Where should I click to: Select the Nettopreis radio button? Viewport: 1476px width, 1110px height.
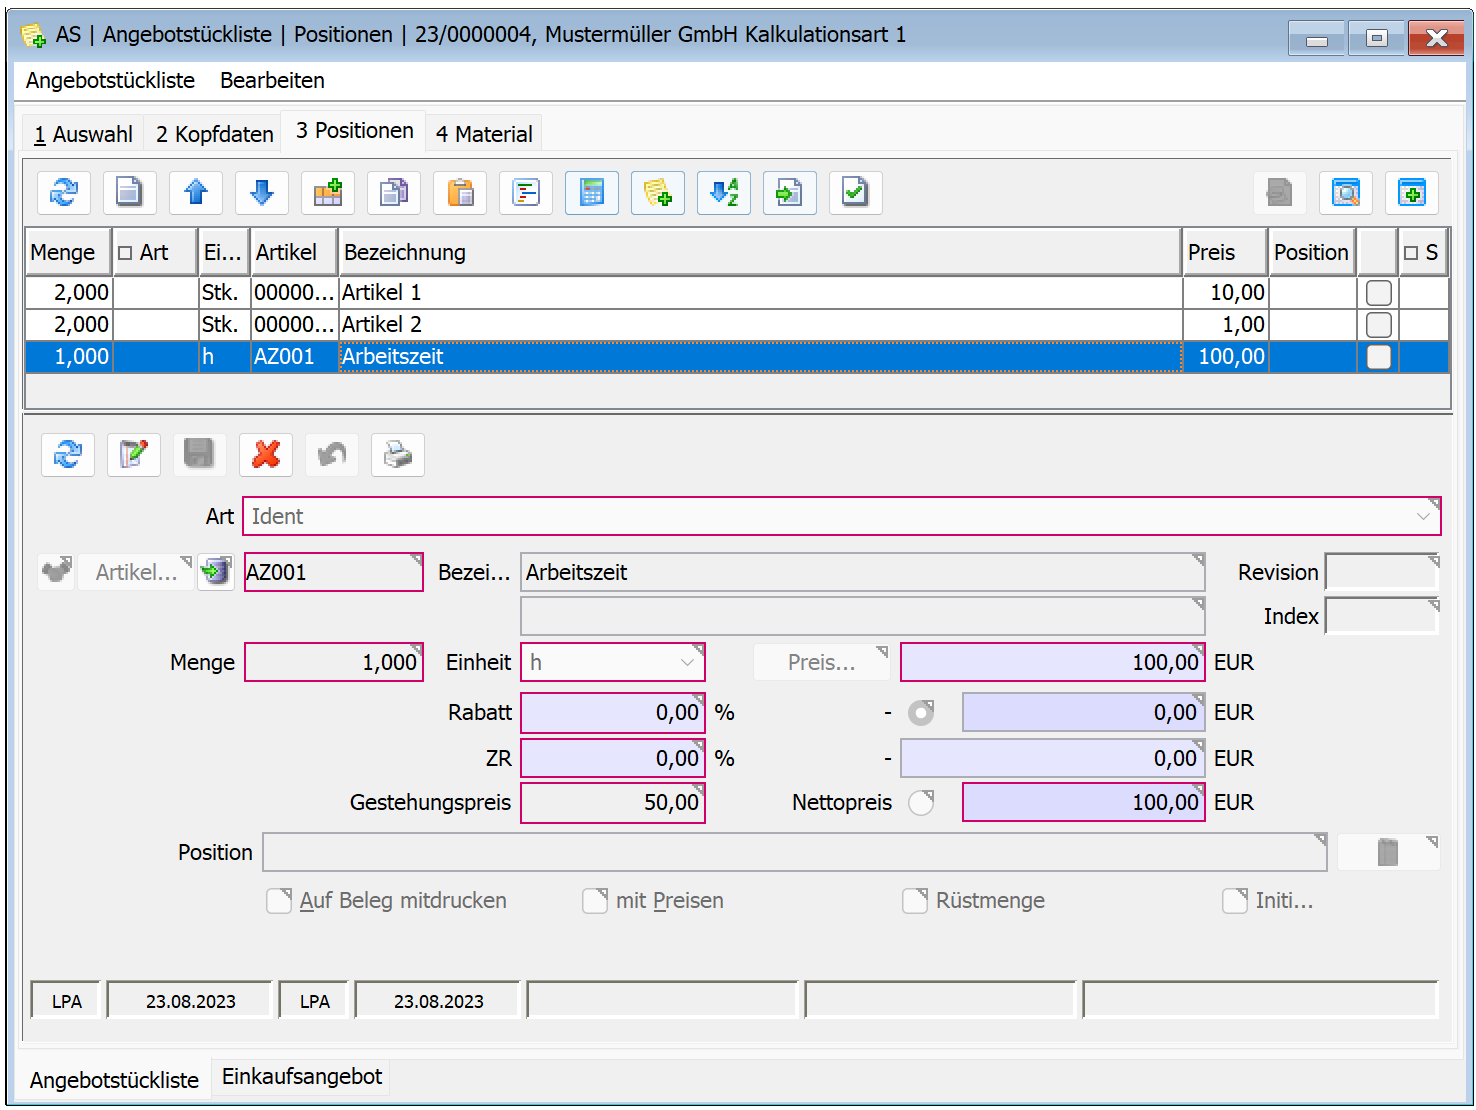click(921, 803)
